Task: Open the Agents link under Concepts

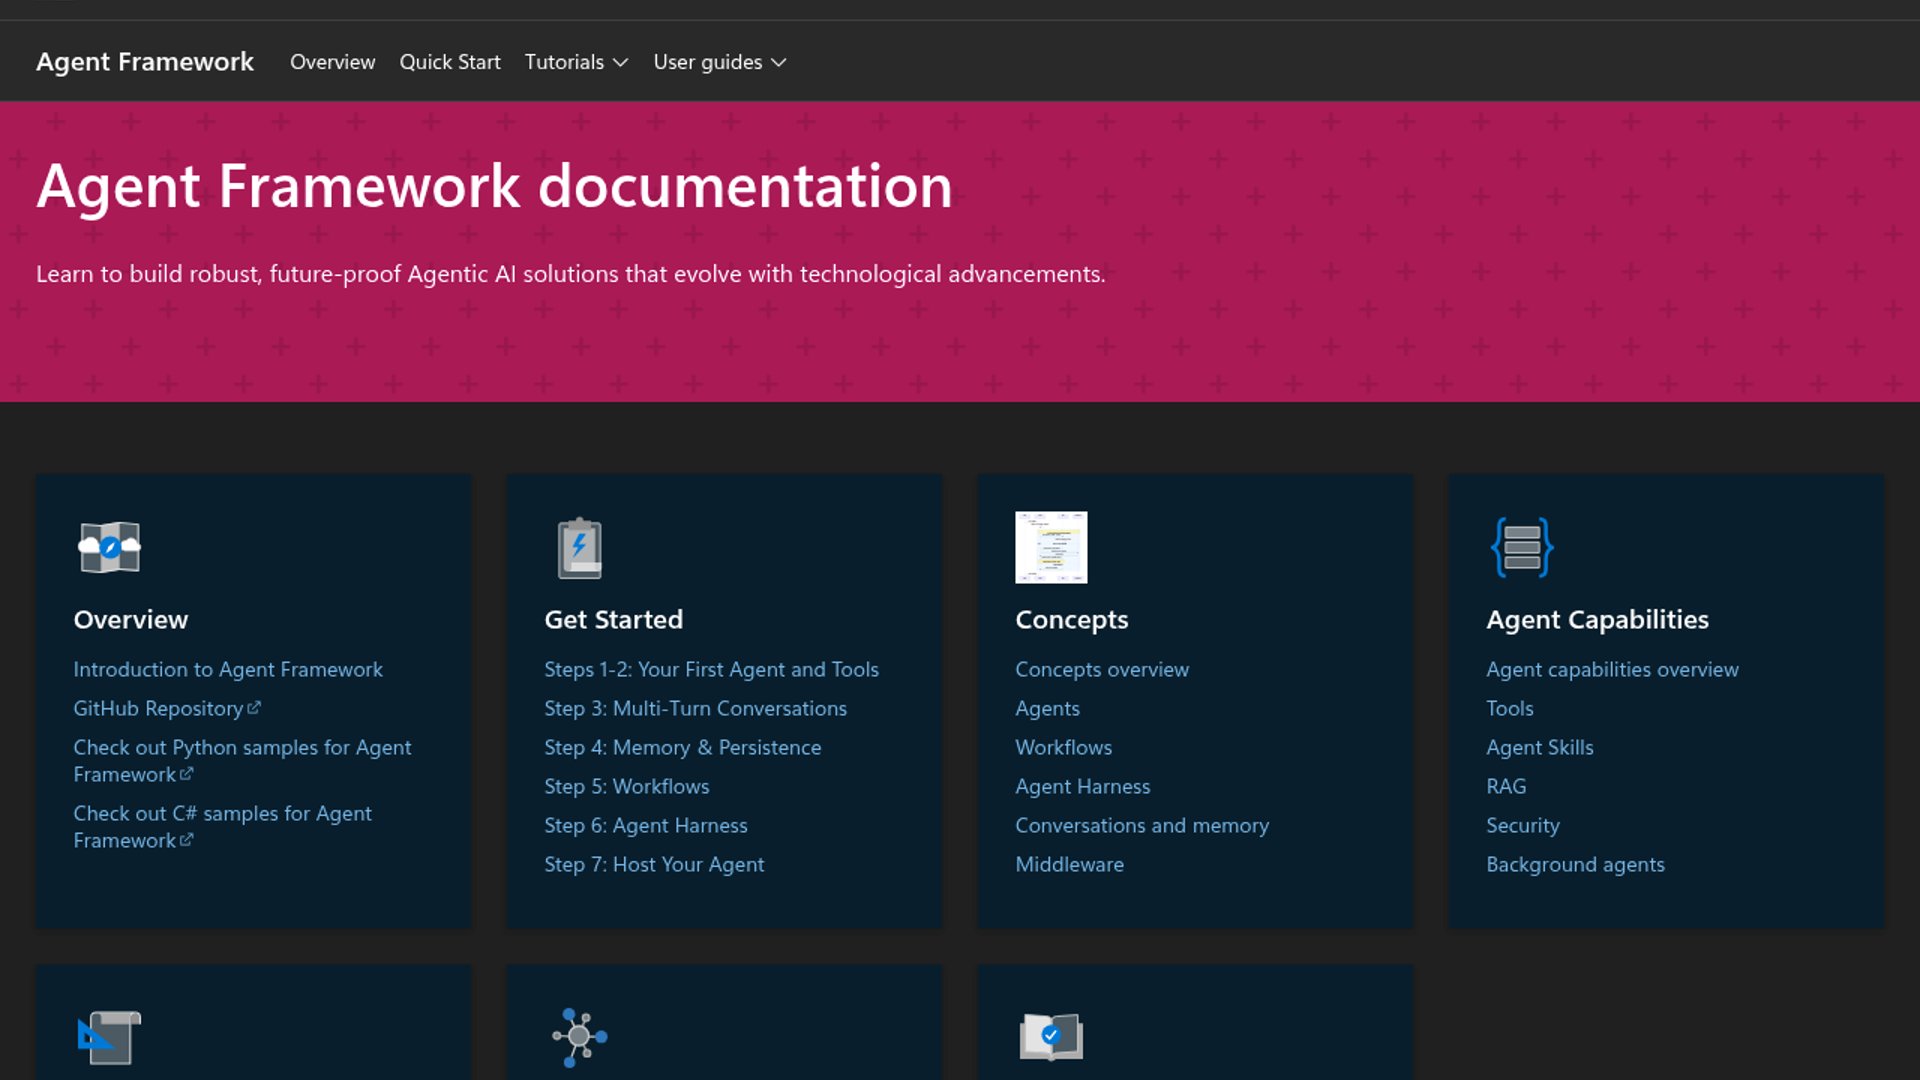Action: pos(1047,708)
